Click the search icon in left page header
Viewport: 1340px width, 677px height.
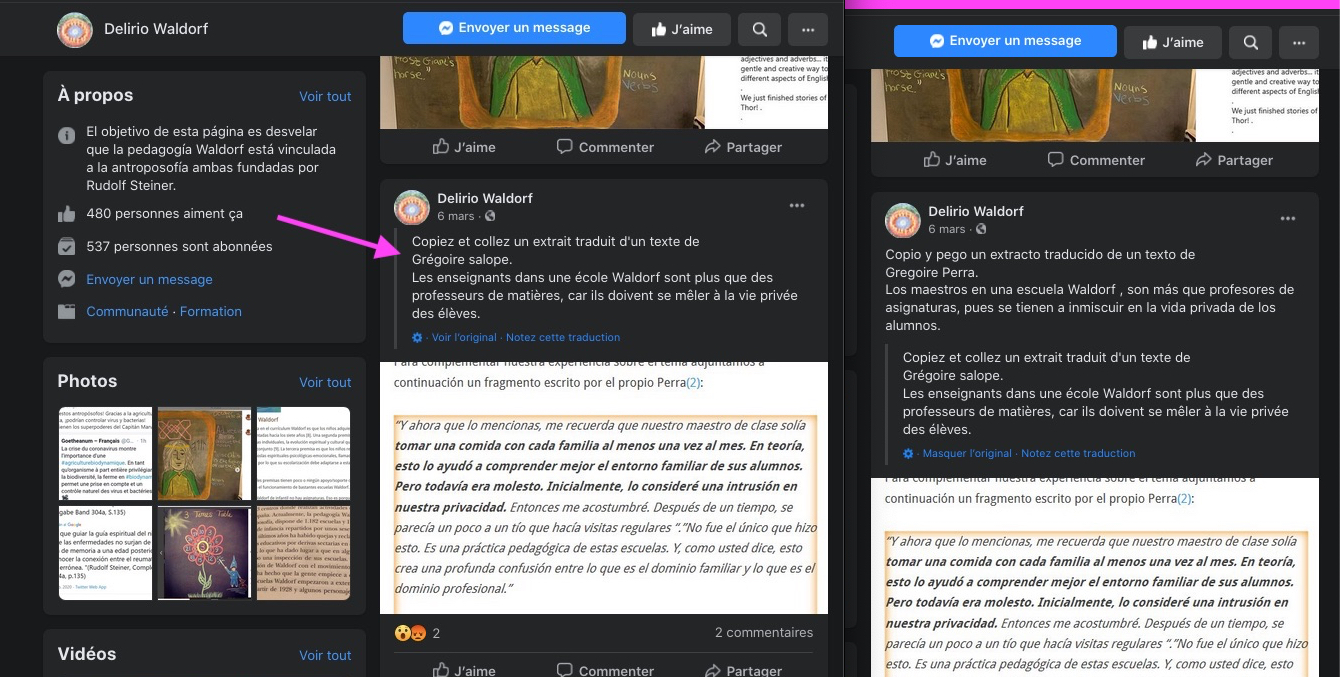760,29
